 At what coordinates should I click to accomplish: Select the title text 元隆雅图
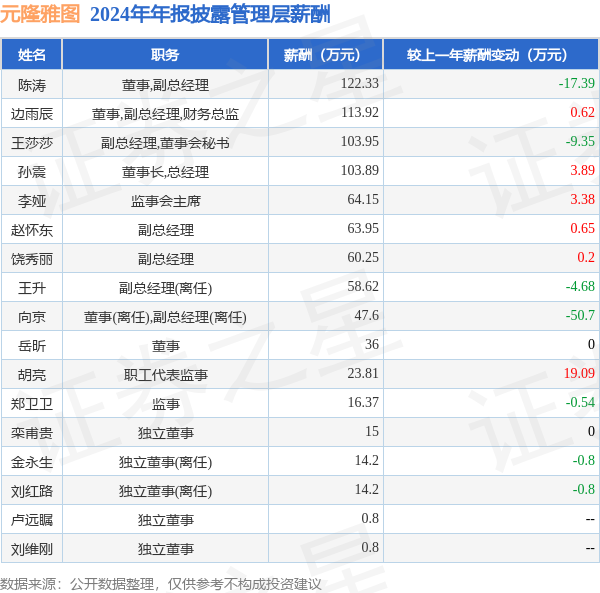(x=40, y=14)
